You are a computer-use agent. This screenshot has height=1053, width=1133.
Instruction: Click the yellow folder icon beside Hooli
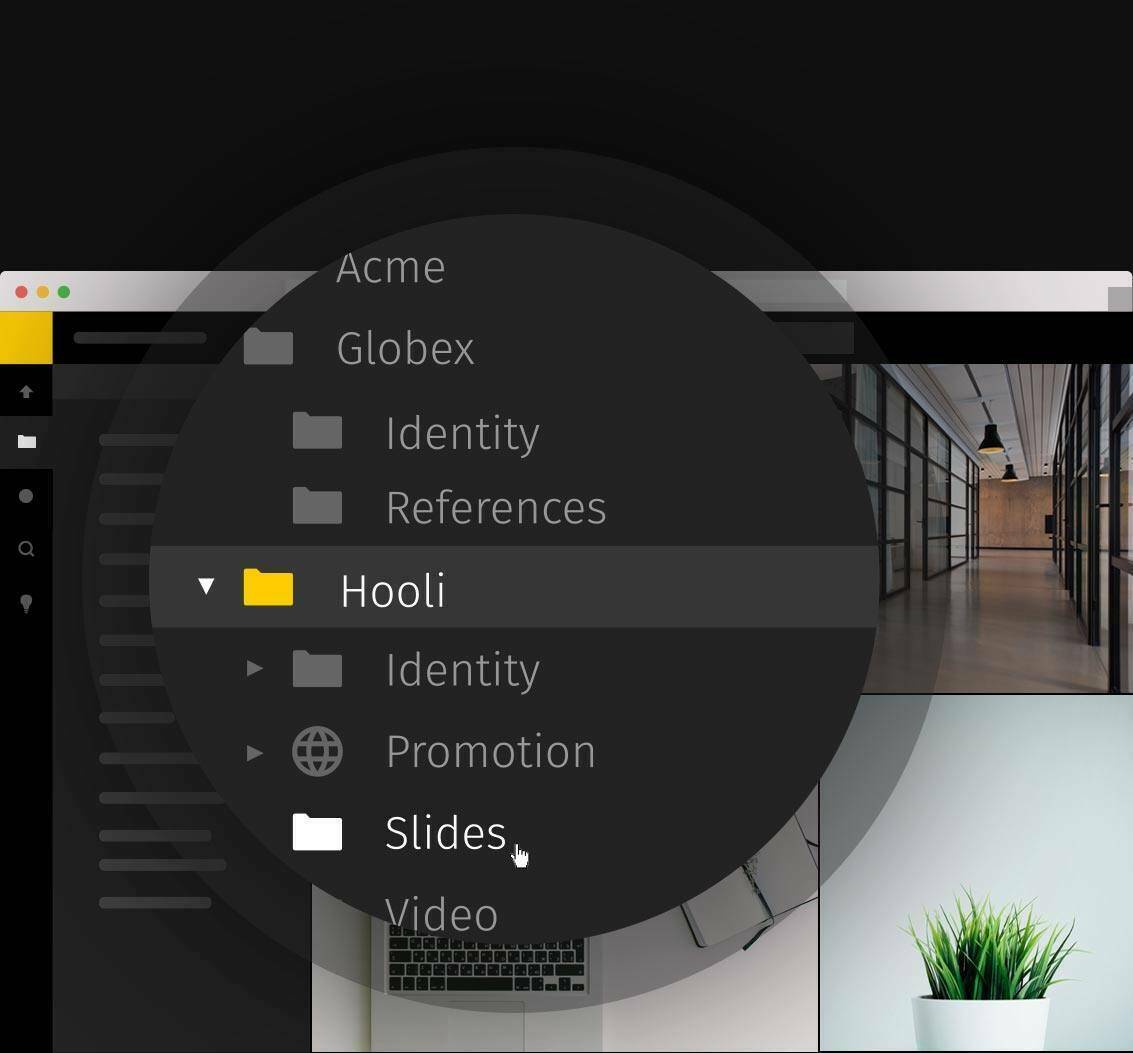266,588
